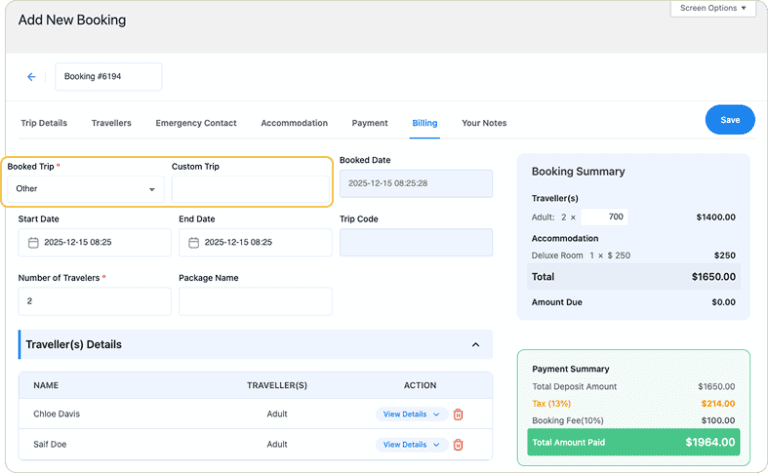Click the Custom Trip input field
This screenshot has height=473, width=768.
pyautogui.click(x=250, y=189)
